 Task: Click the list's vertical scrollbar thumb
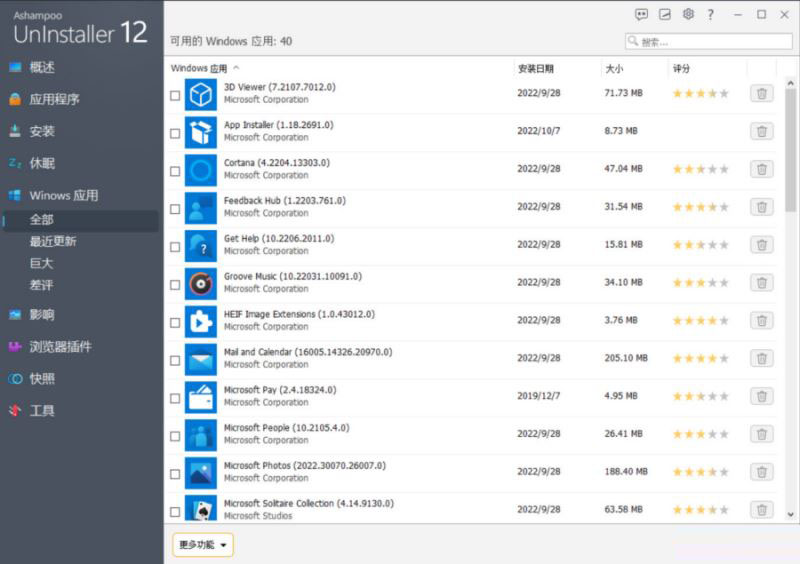790,151
